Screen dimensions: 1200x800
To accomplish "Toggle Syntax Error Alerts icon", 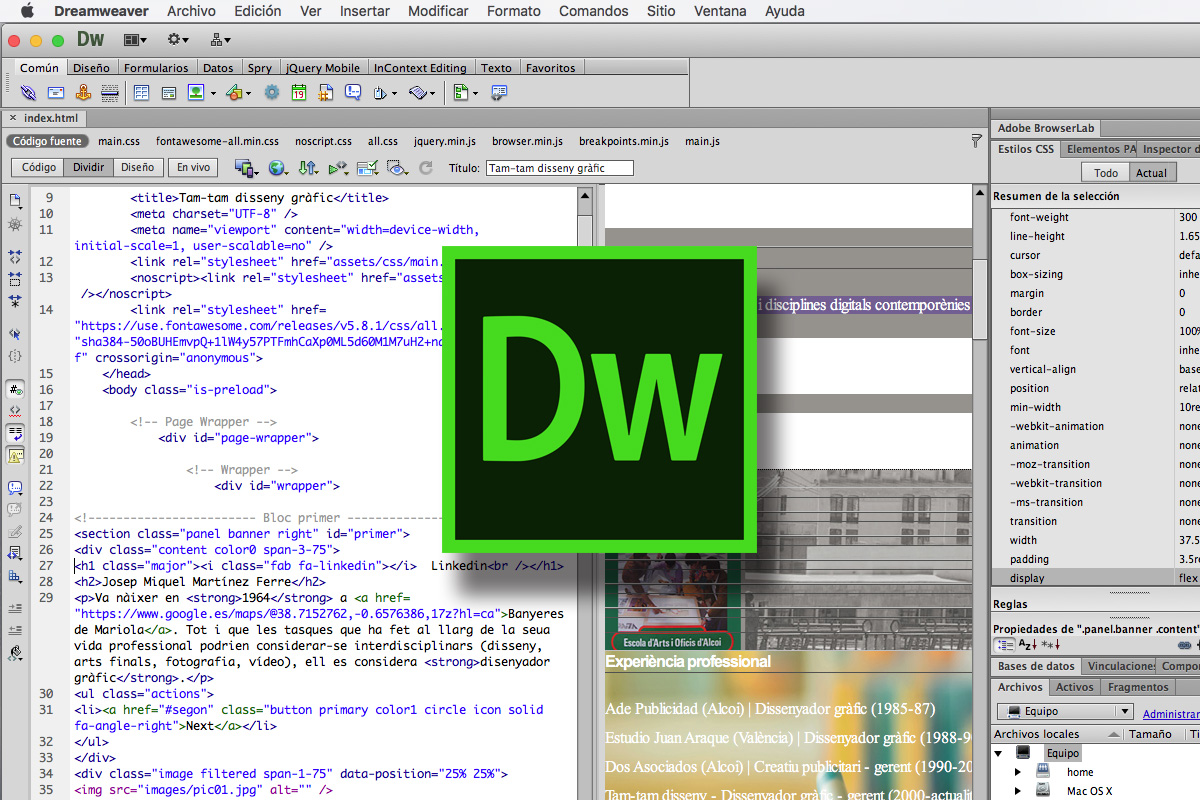I will tap(15, 456).
